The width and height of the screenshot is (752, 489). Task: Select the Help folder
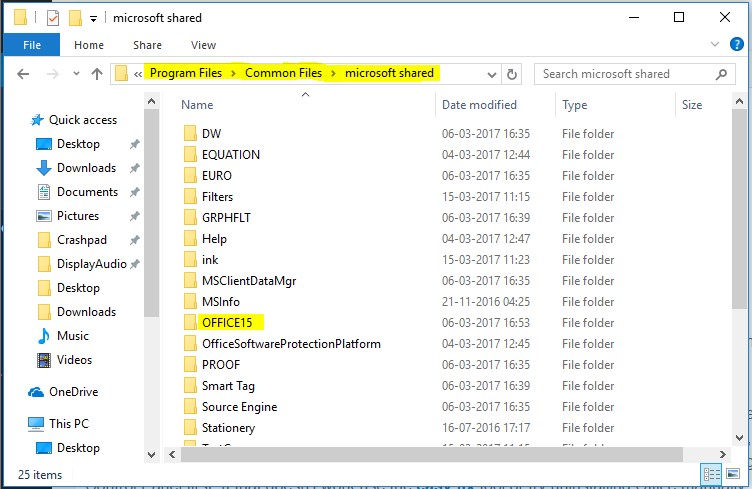(214, 239)
